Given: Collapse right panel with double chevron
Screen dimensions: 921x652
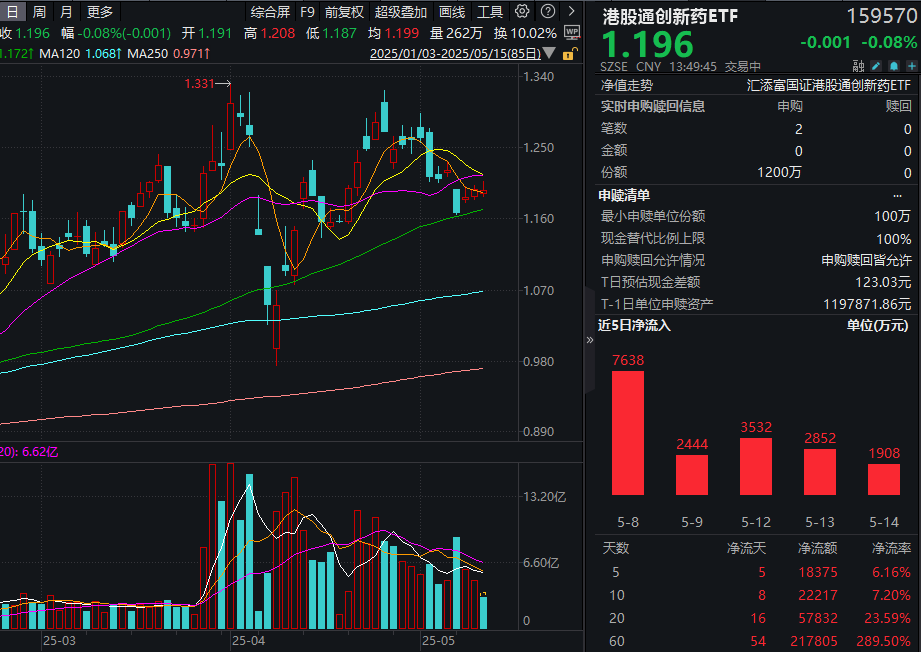Looking at the screenshot, I should [589, 340].
